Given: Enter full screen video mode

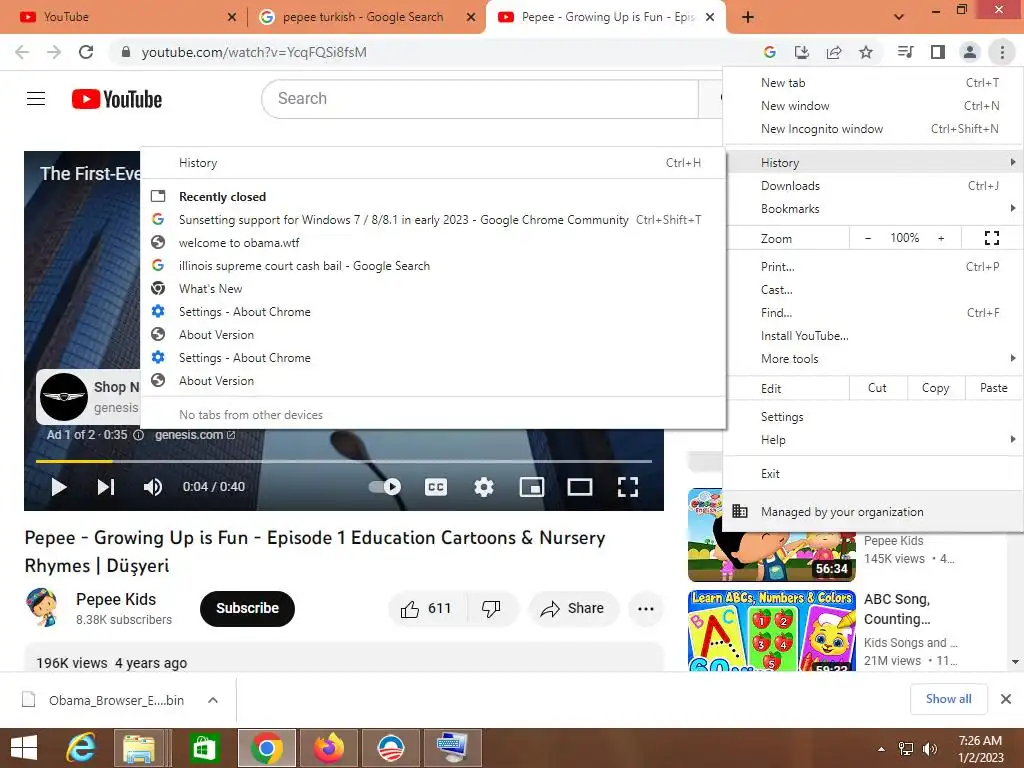Looking at the screenshot, I should click(x=628, y=487).
